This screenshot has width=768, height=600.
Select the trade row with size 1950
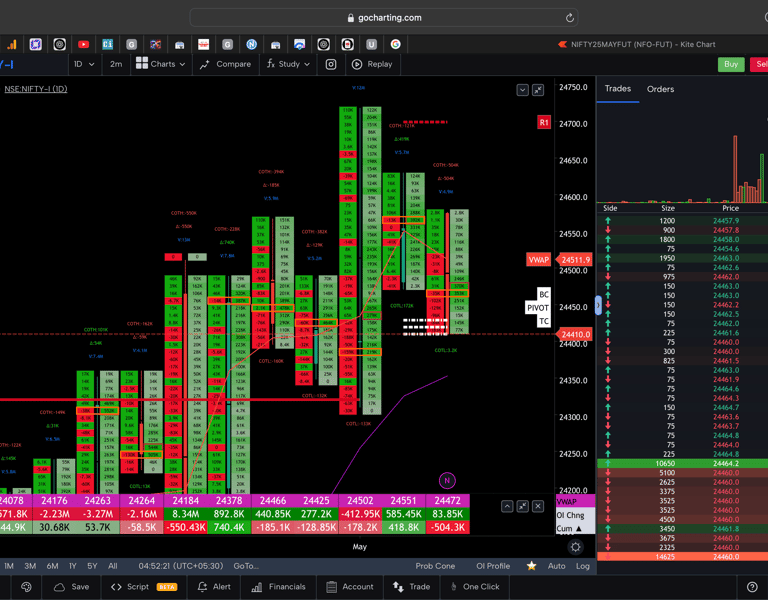point(682,258)
